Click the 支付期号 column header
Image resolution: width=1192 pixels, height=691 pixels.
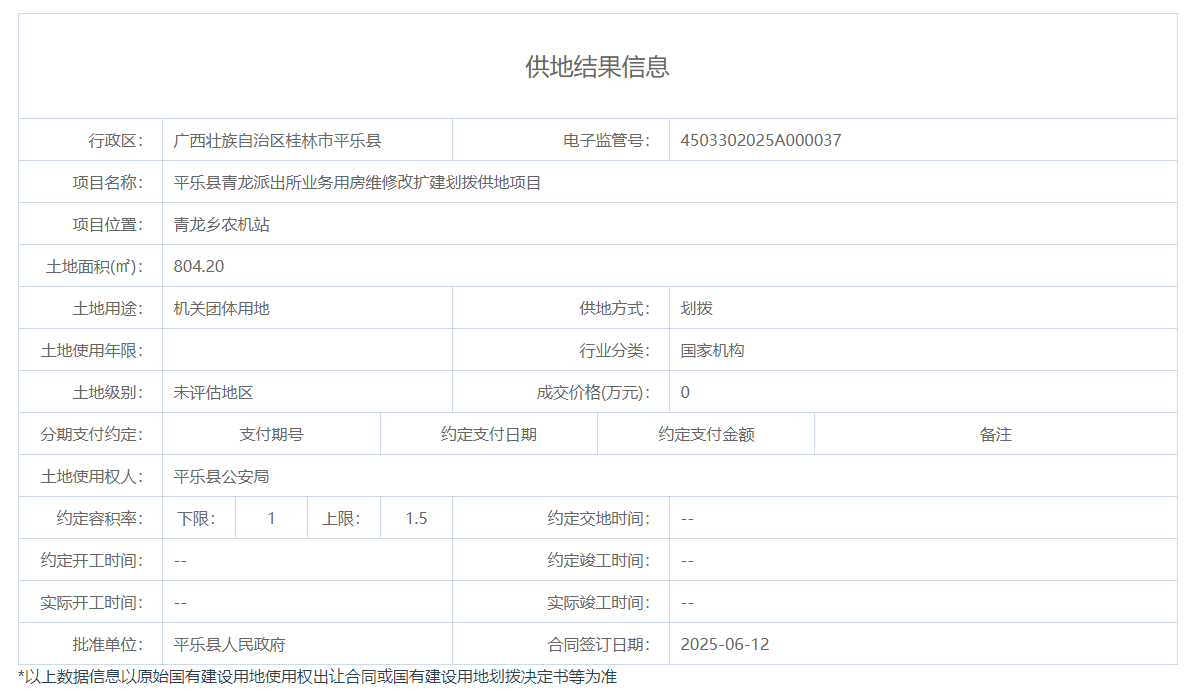[x=271, y=434]
